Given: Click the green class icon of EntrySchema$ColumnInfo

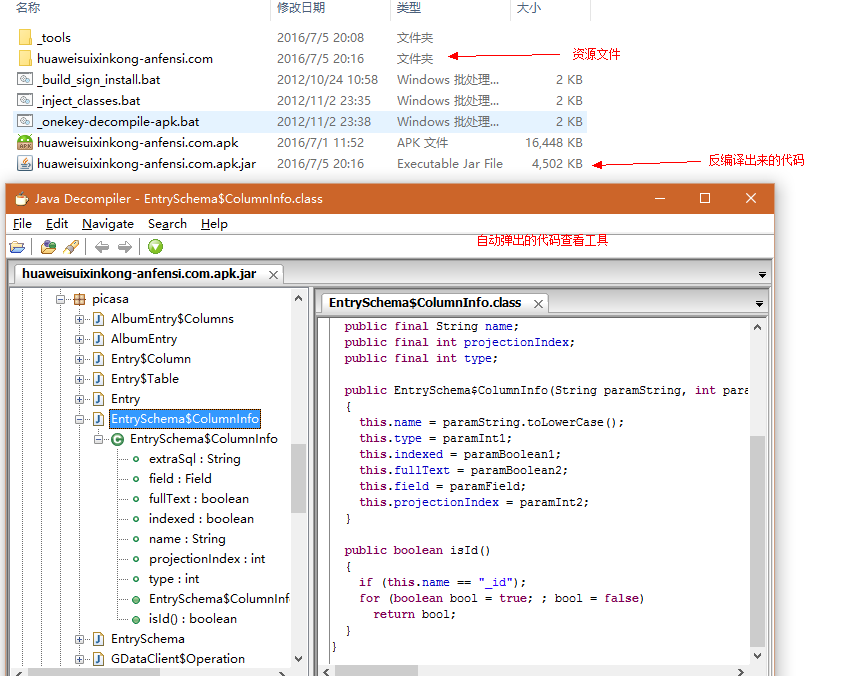Looking at the screenshot, I should pos(117,439).
